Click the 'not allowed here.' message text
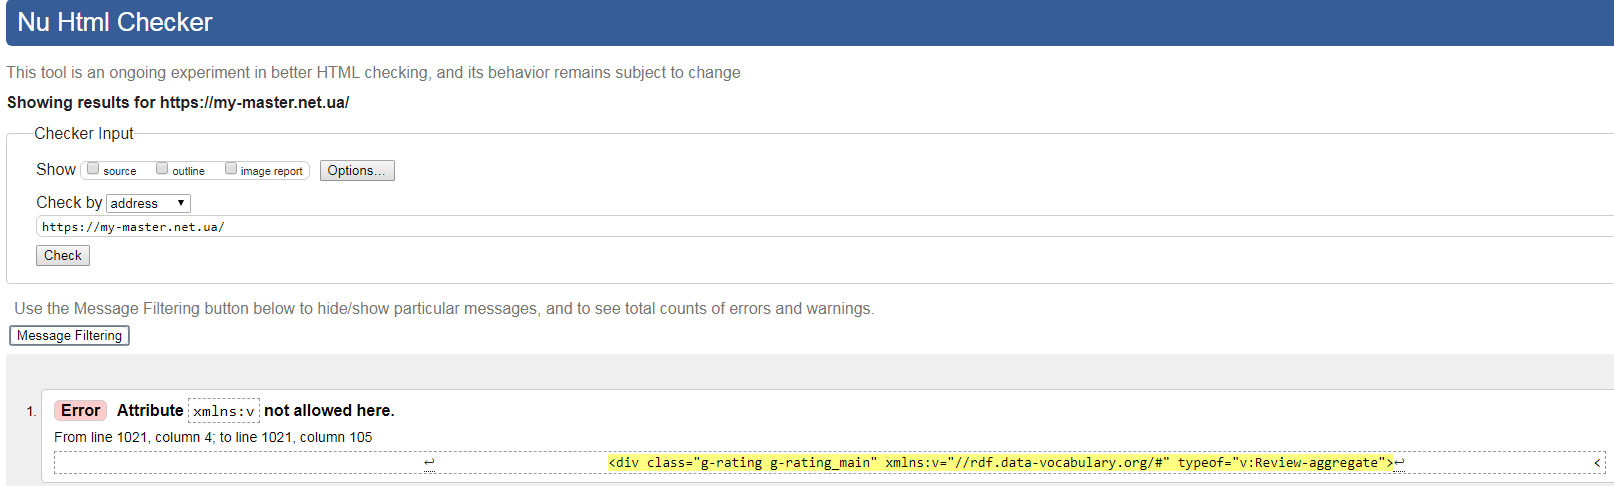Viewport: 1614px width, 486px height. click(x=329, y=411)
